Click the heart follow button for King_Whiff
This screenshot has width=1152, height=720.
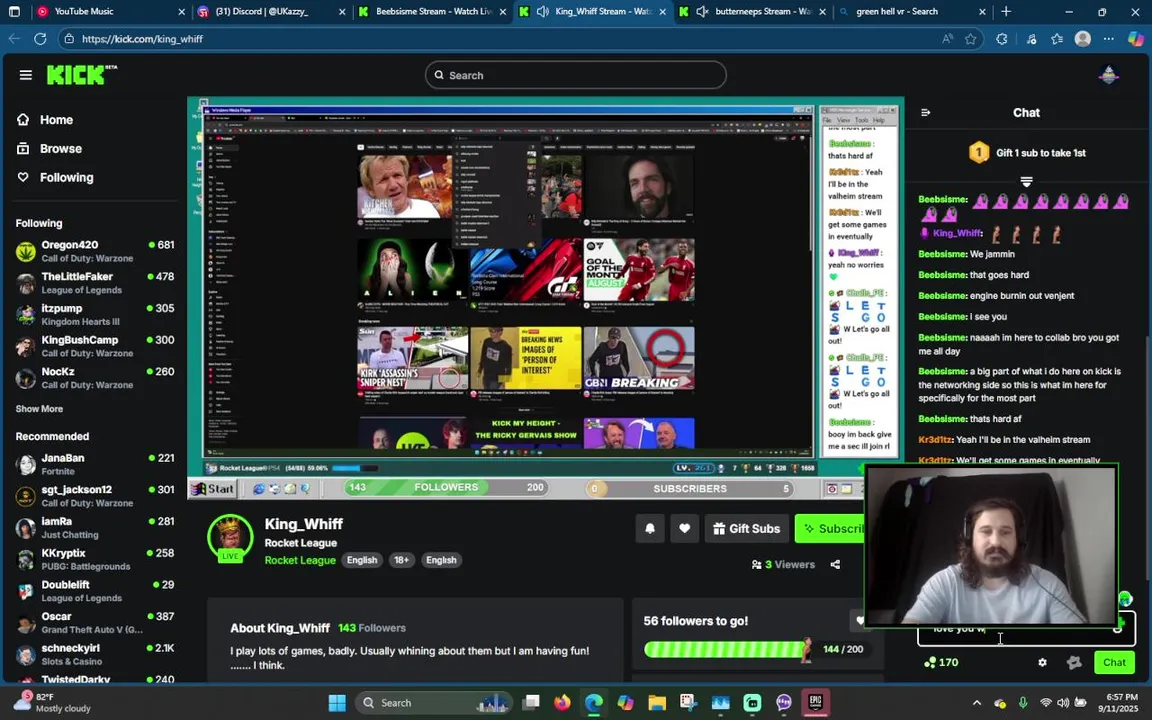click(x=684, y=528)
